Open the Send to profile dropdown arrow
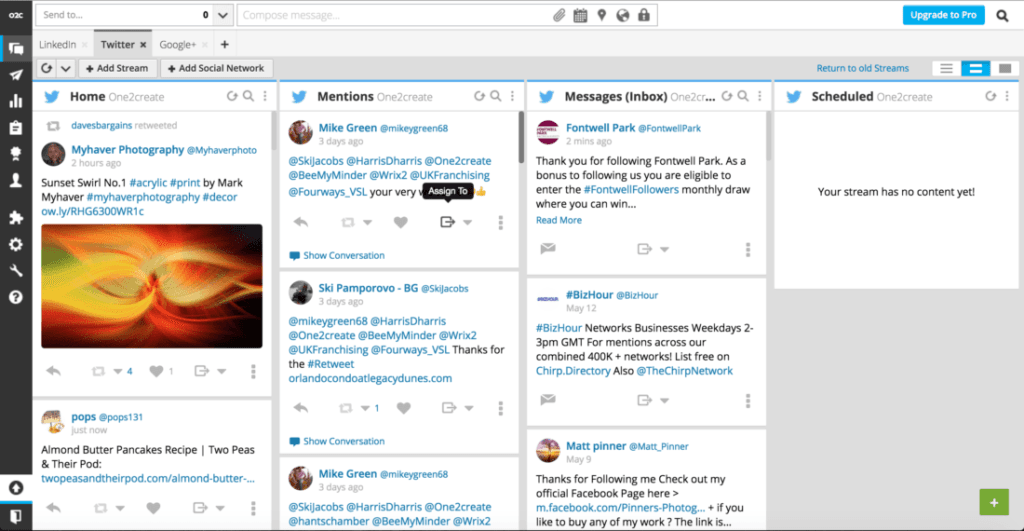 [223, 15]
